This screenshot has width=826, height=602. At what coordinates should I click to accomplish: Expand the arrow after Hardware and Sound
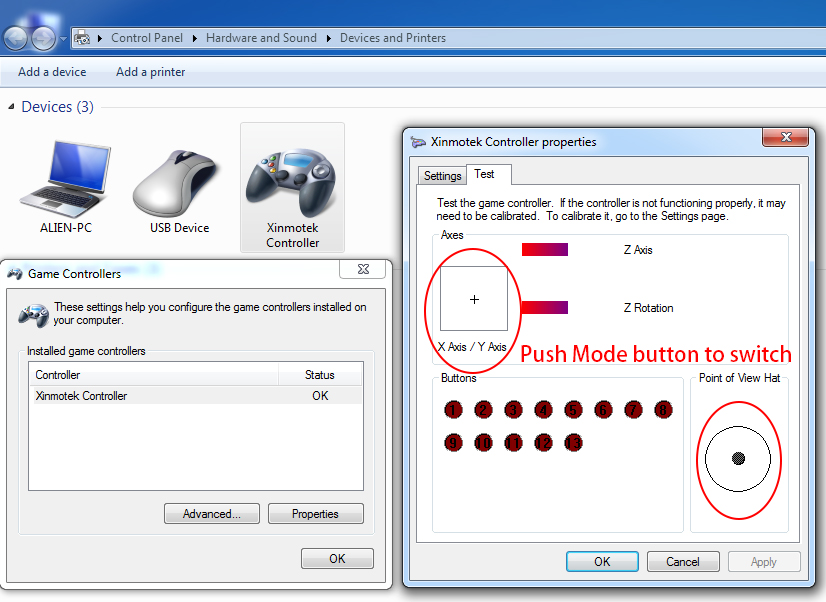pos(329,38)
